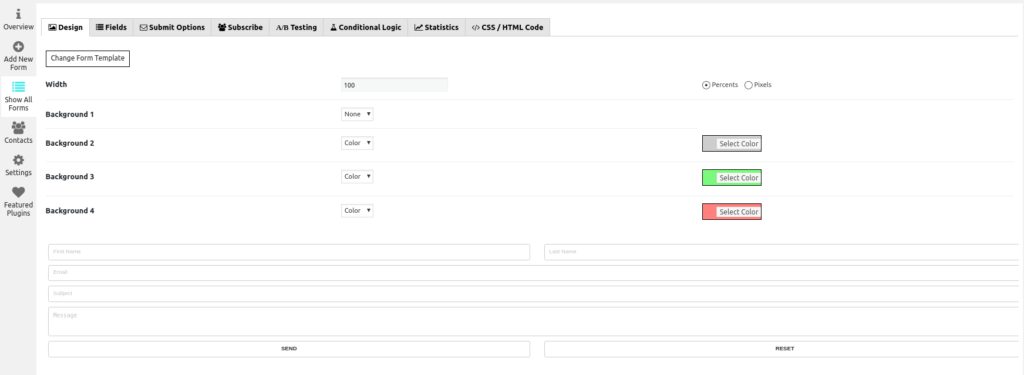Open the Settings gear icon
Viewport: 1024px width, 375px height.
tap(18, 160)
